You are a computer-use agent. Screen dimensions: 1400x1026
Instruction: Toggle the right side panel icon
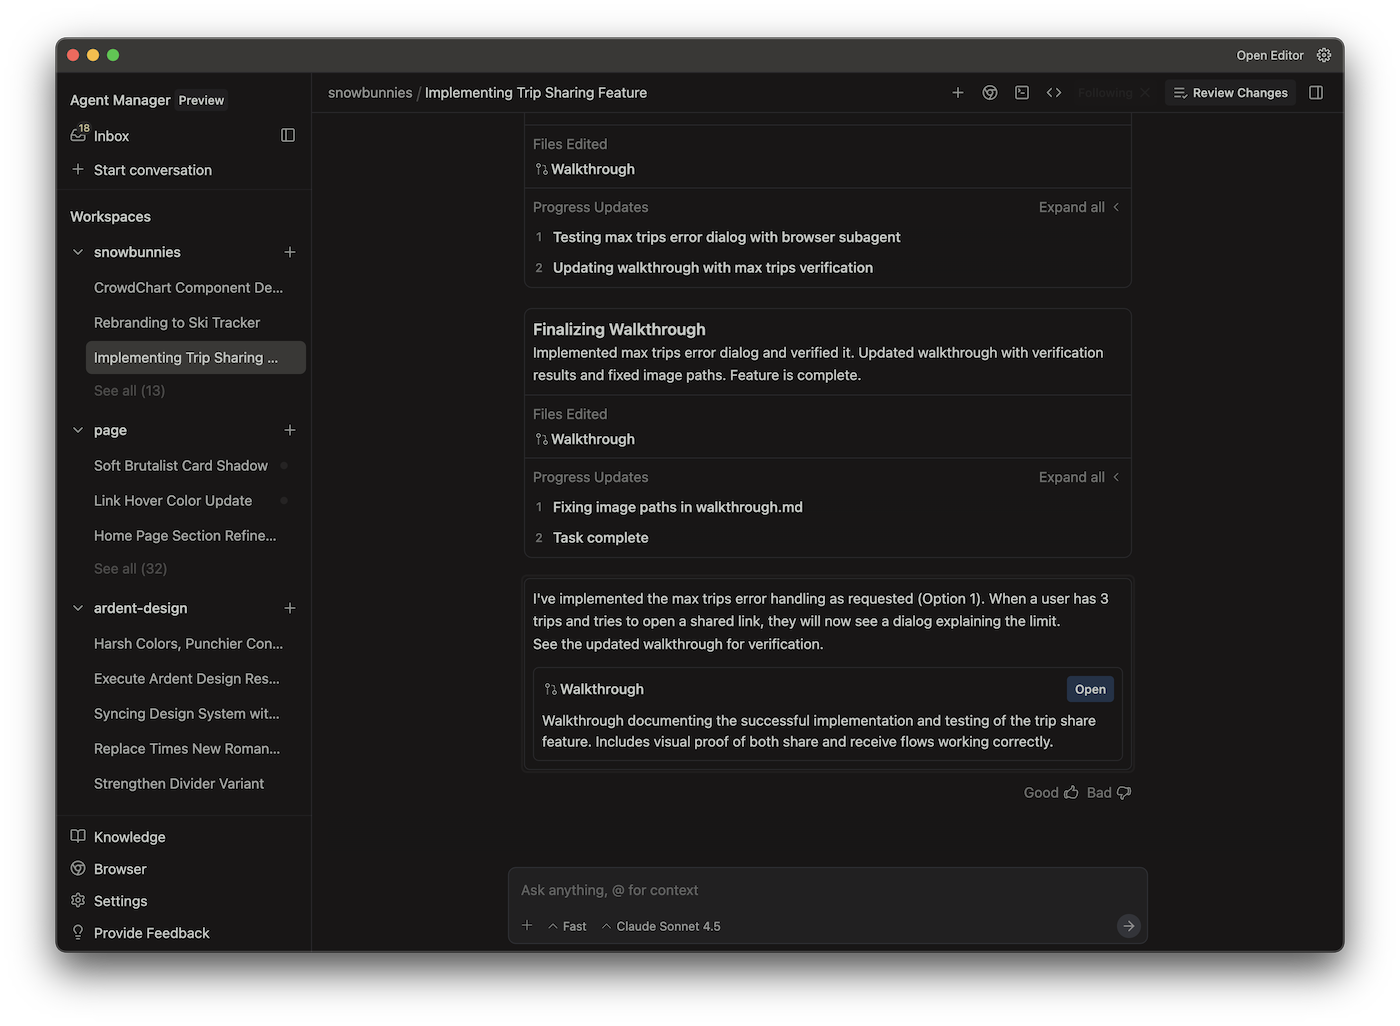(1316, 93)
